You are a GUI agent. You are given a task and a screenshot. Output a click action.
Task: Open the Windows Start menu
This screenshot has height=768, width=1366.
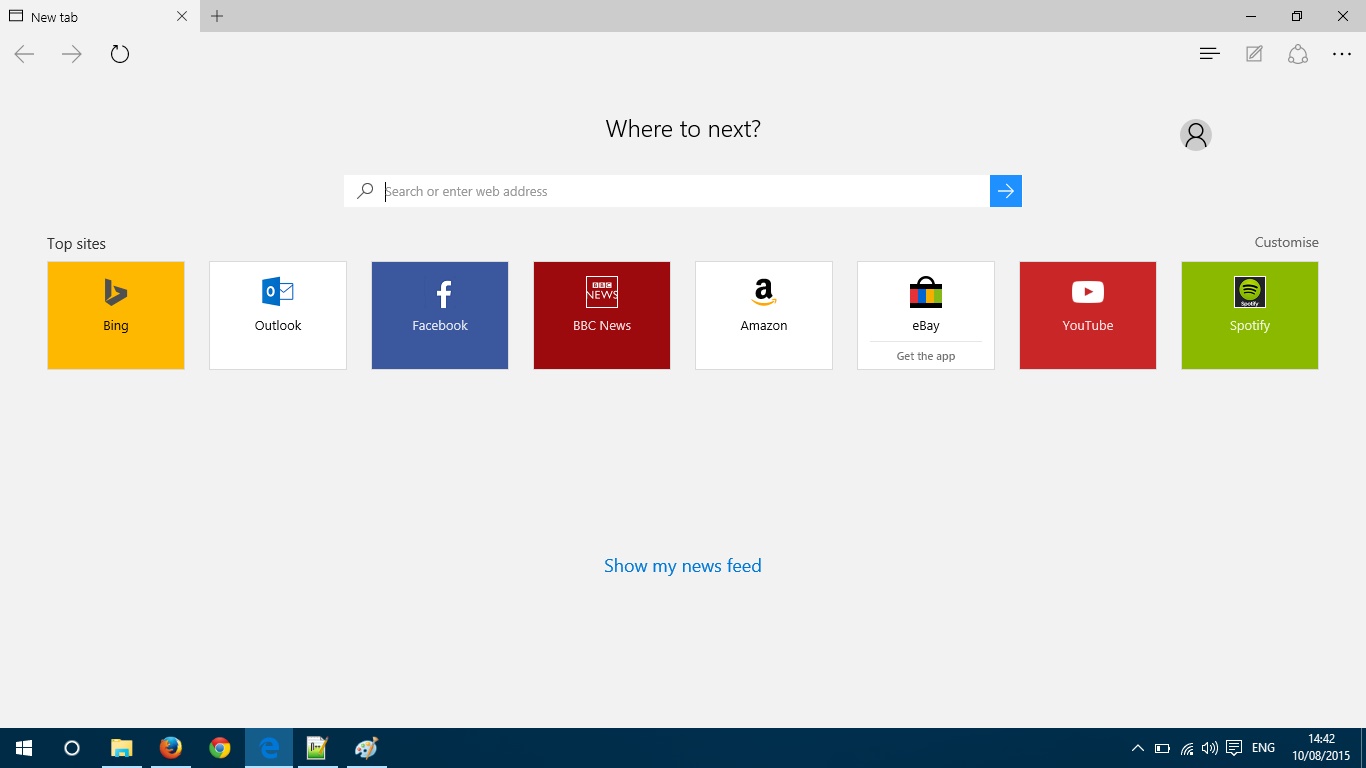pyautogui.click(x=24, y=748)
